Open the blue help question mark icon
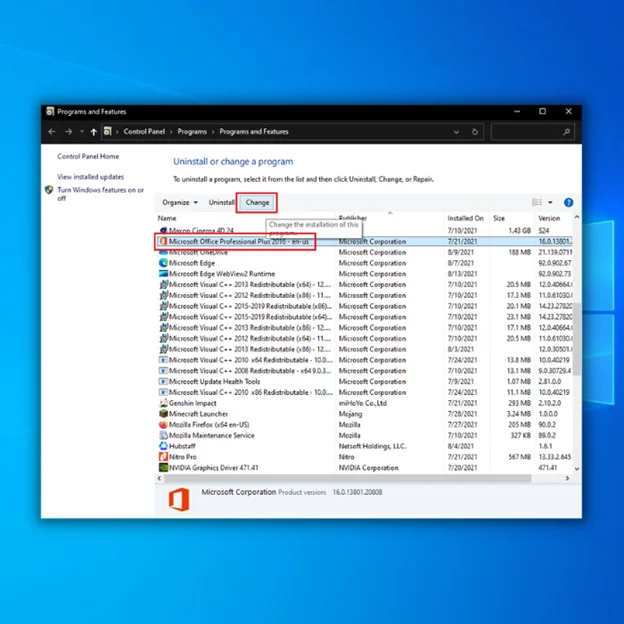 coord(568,202)
